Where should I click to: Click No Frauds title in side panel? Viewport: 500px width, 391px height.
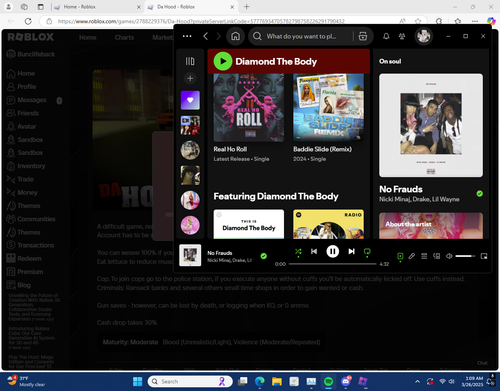[x=401, y=189]
